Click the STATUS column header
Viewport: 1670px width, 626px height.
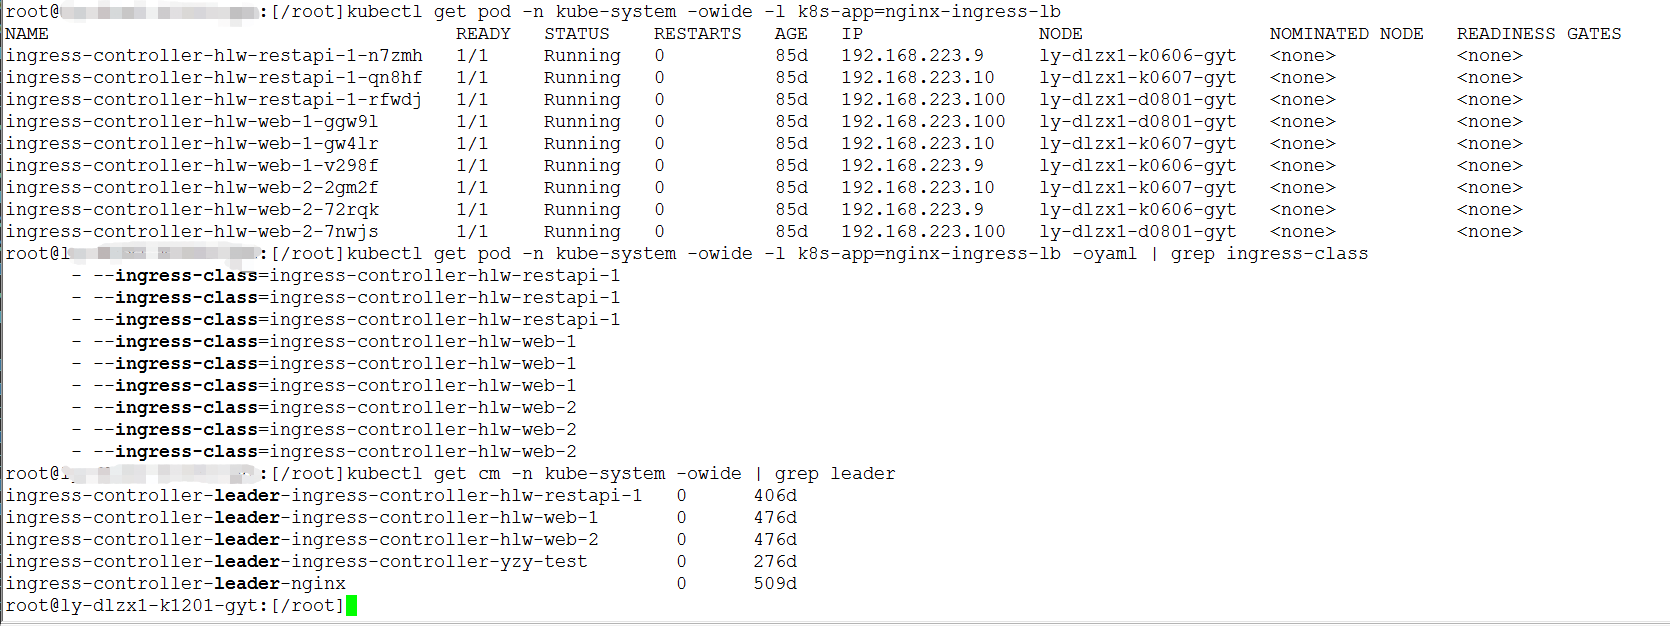pos(576,34)
